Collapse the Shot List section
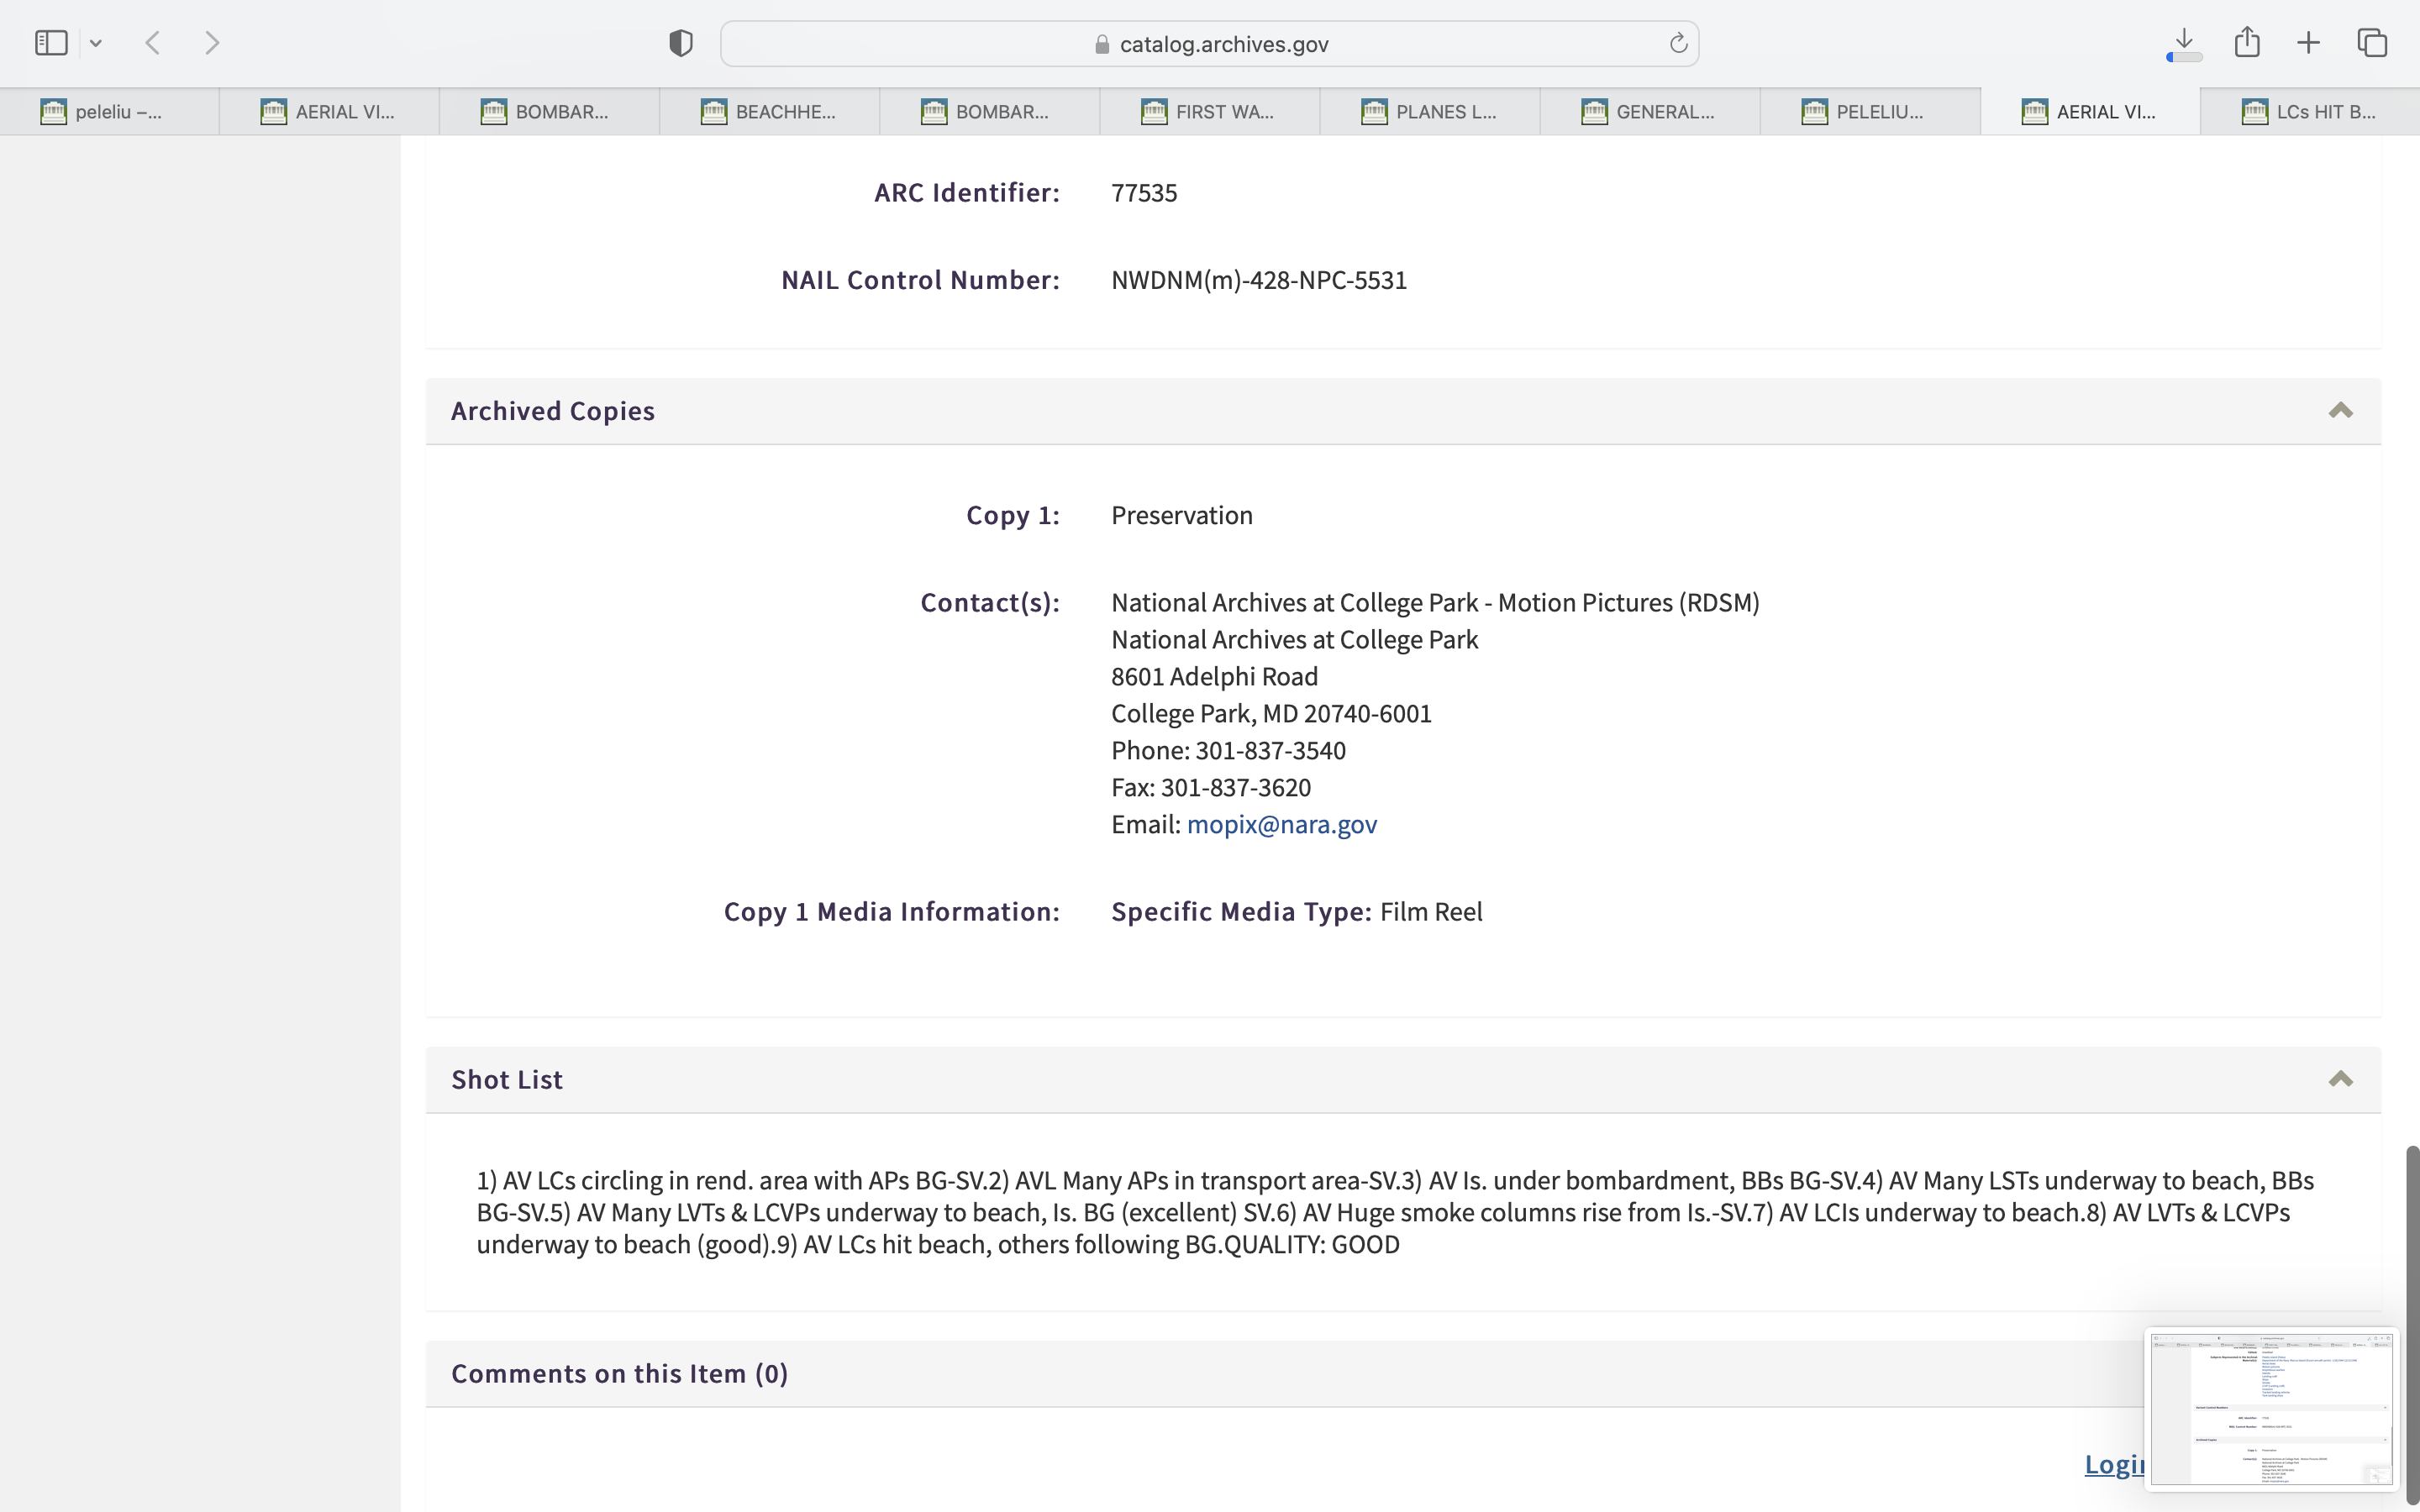 pyautogui.click(x=2340, y=1079)
